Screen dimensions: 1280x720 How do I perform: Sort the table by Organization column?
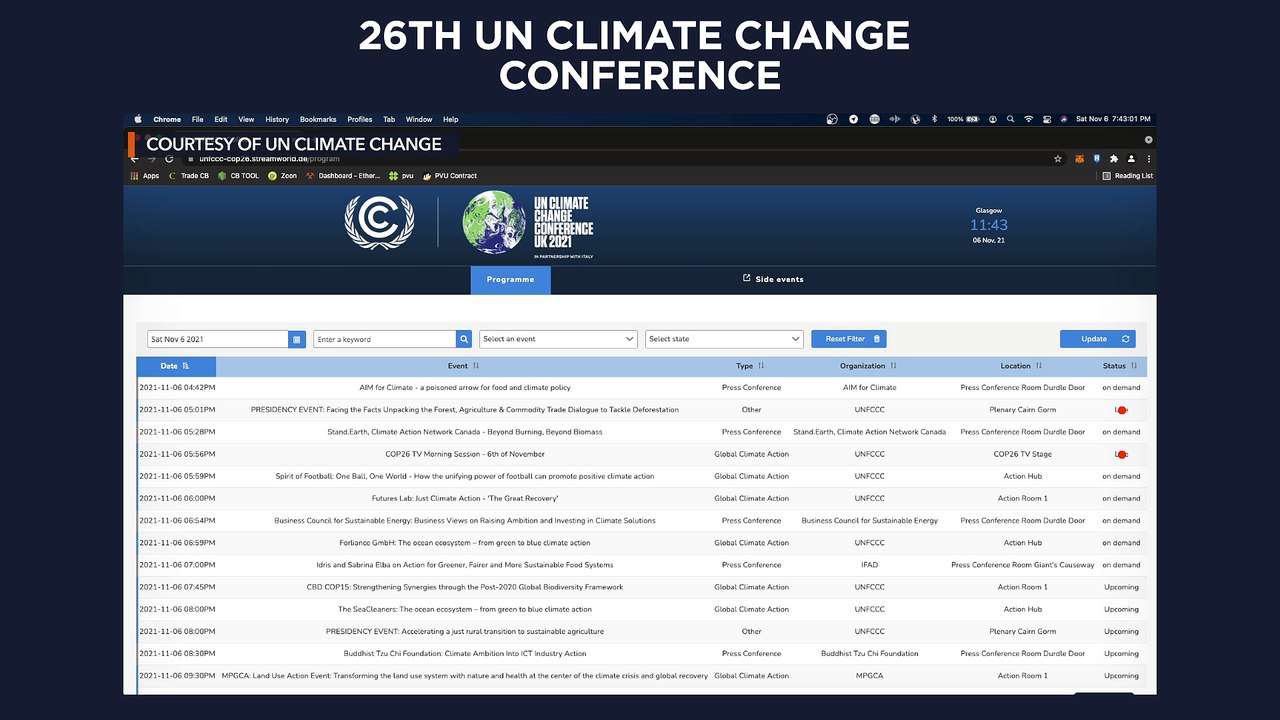pos(869,366)
